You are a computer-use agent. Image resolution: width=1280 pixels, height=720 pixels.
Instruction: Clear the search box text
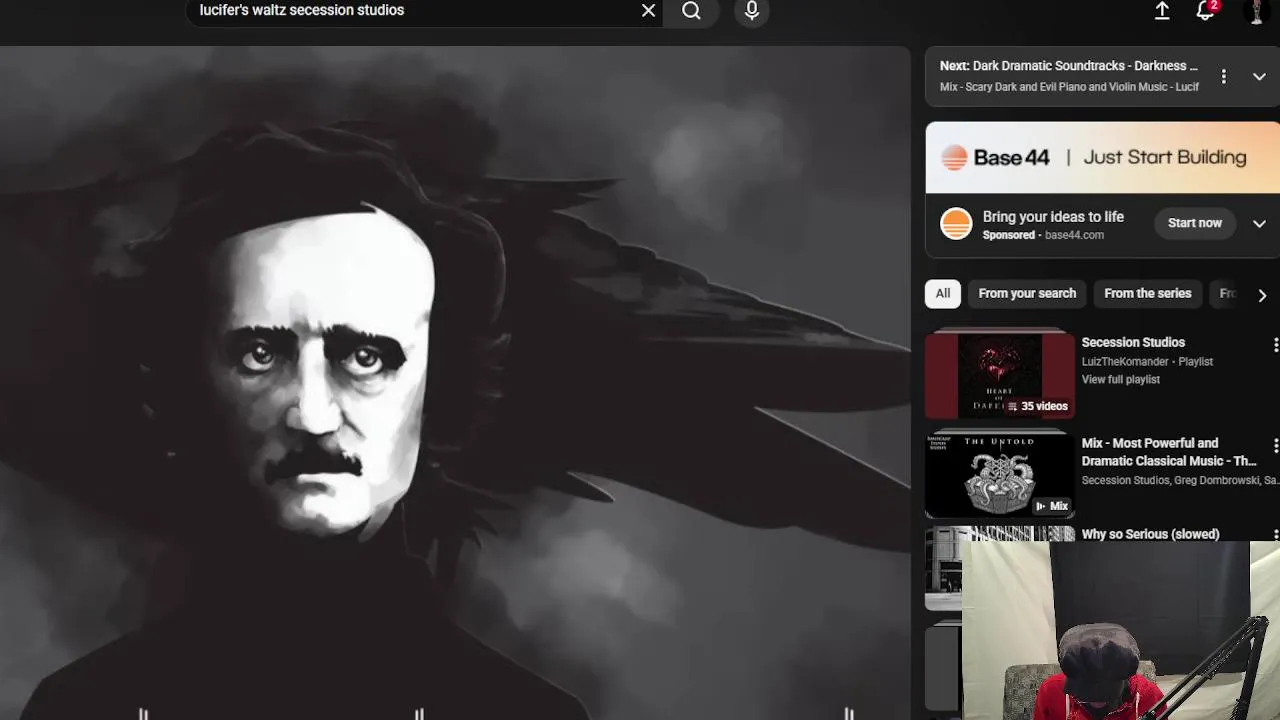(x=648, y=11)
